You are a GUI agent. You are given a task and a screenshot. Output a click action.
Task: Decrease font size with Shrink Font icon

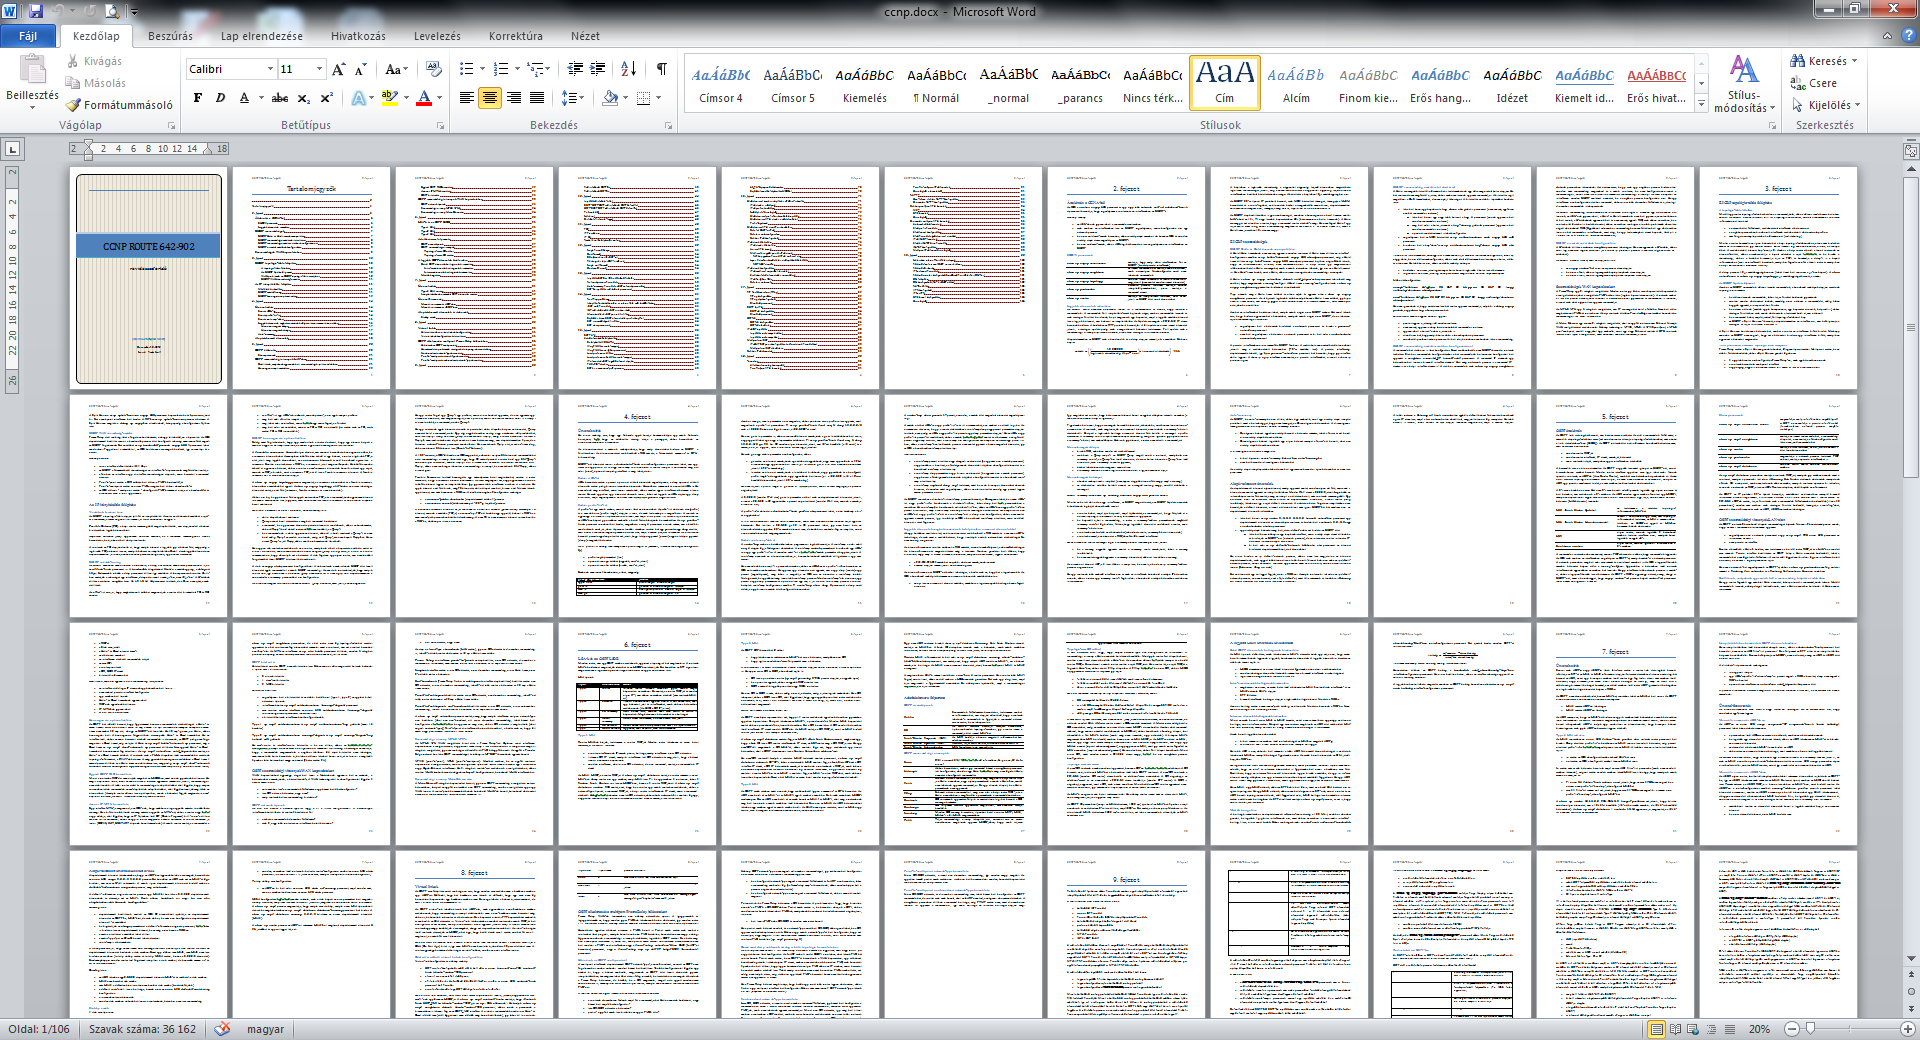pos(360,69)
